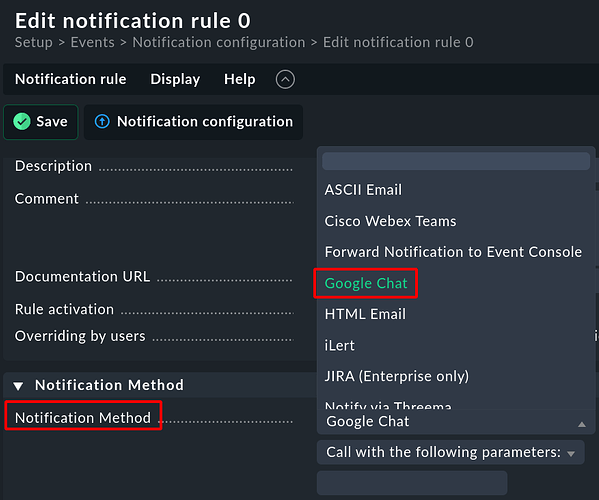
Task: Go to Notification configuration button
Action: point(193,122)
